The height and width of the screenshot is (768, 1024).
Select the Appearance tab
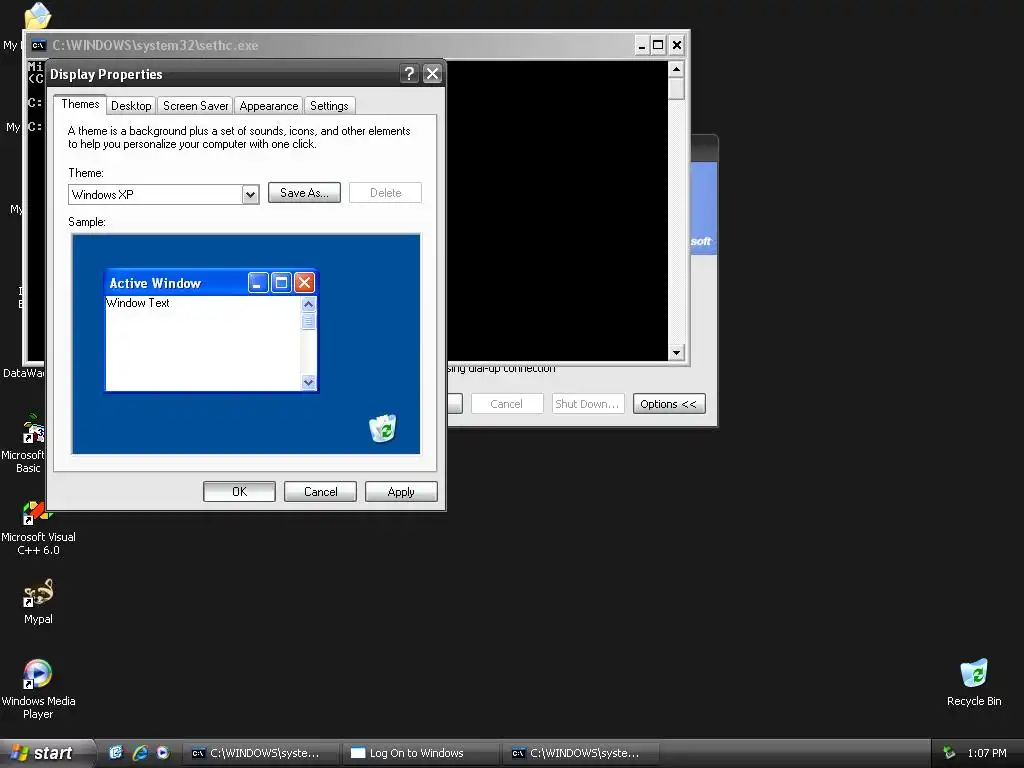coord(268,106)
